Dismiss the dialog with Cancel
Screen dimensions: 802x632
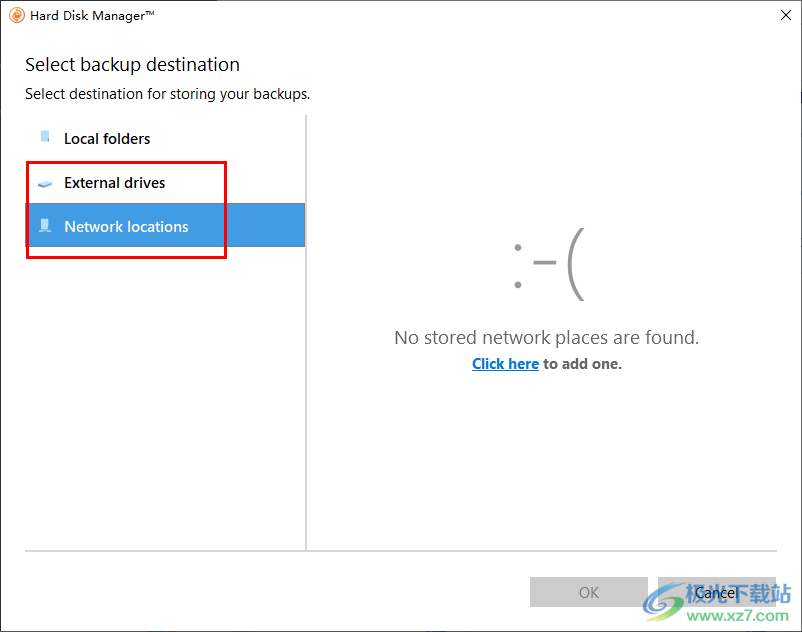717,592
